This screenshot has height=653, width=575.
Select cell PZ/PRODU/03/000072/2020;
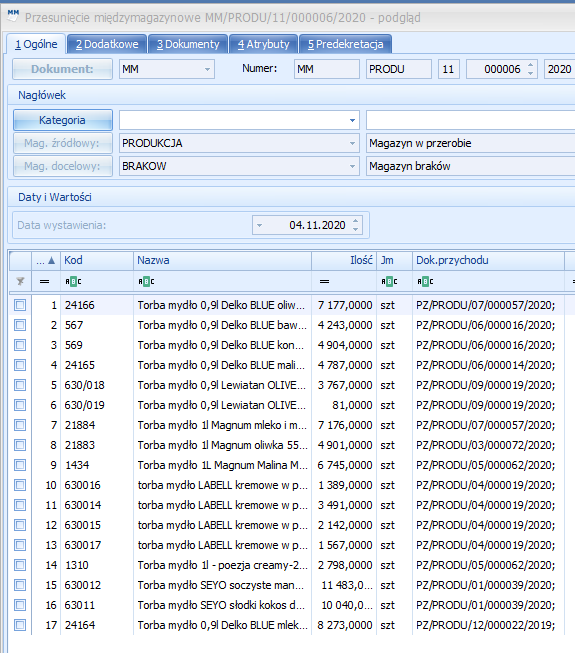[488, 445]
